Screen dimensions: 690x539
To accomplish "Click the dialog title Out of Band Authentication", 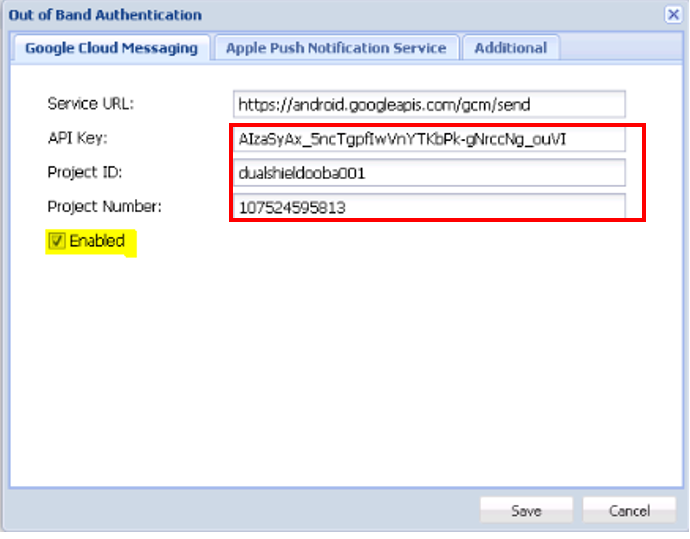I will [x=105, y=15].
